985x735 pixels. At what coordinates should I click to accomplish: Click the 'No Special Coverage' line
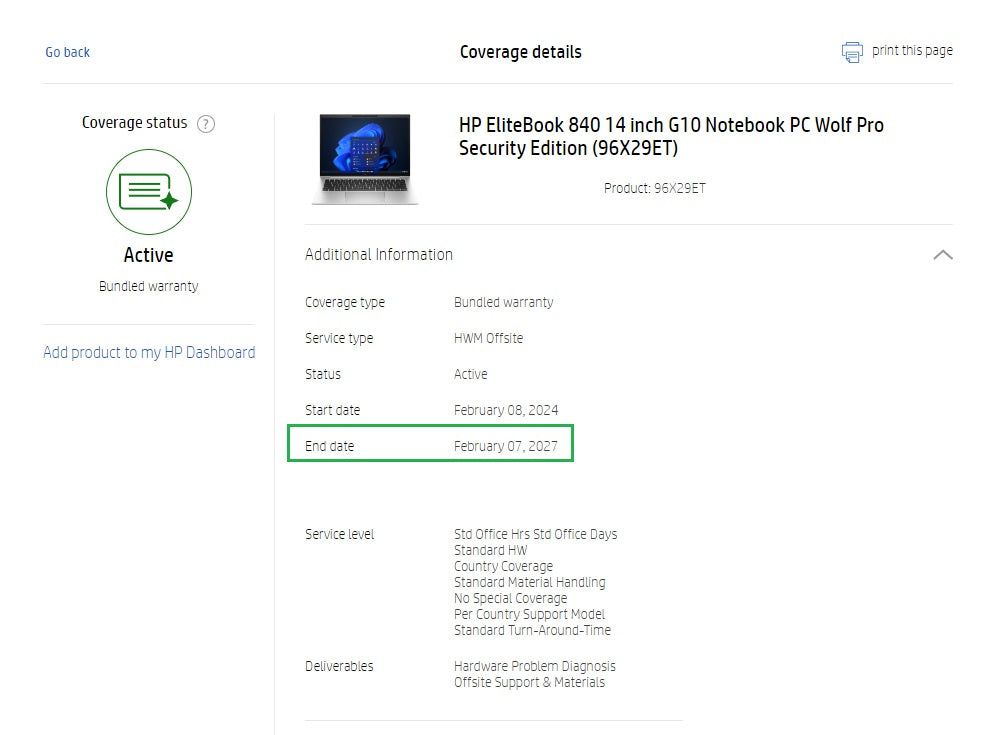click(x=511, y=598)
